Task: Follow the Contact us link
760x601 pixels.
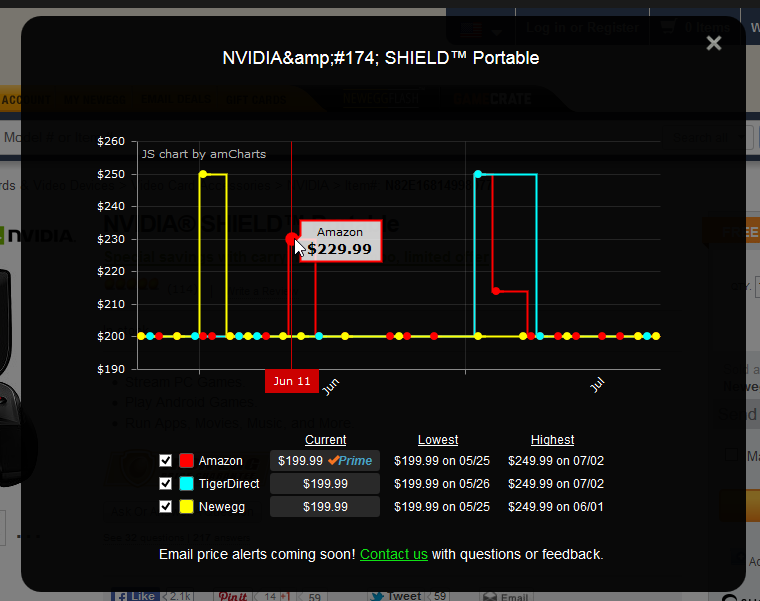Action: [x=394, y=554]
